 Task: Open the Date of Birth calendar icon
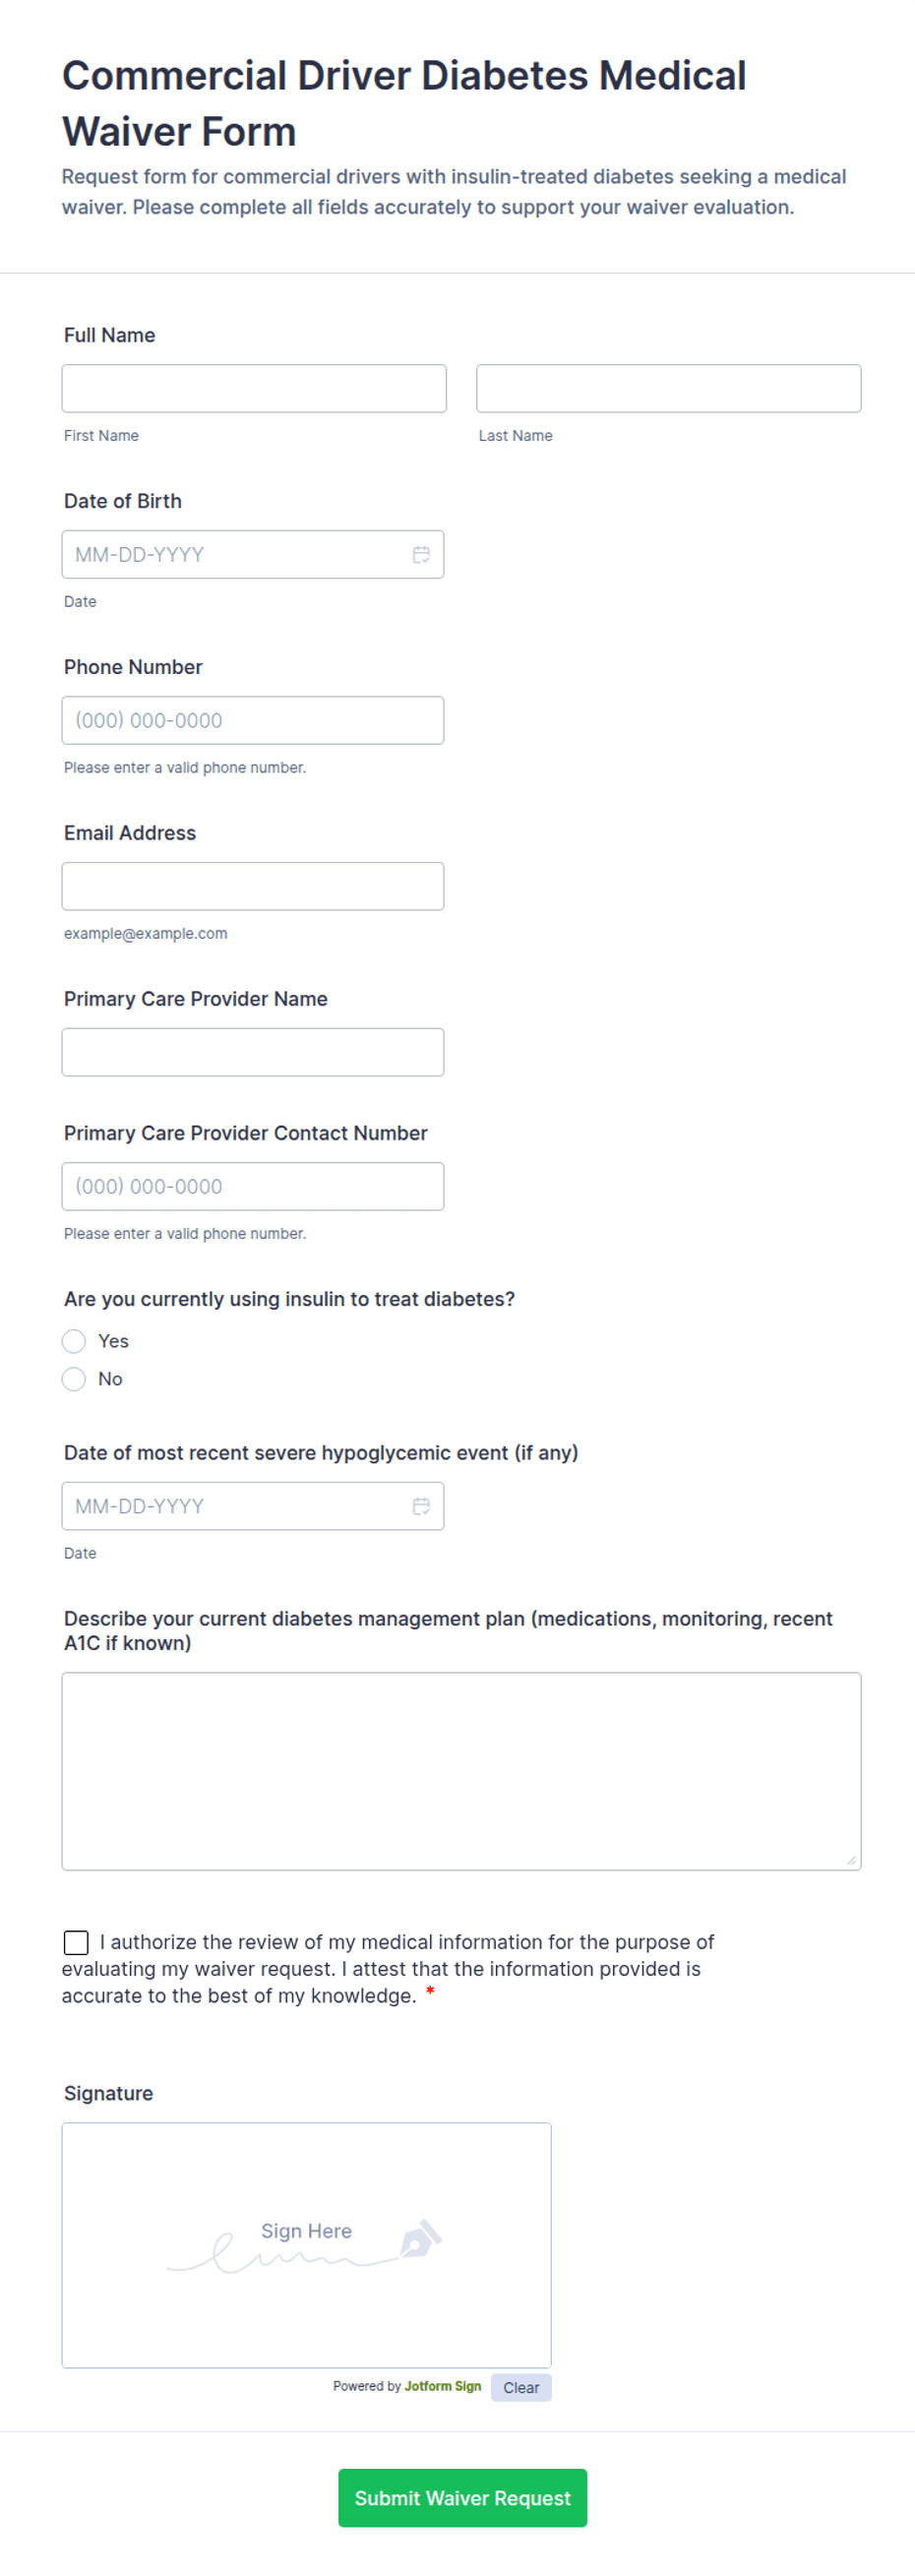point(421,555)
